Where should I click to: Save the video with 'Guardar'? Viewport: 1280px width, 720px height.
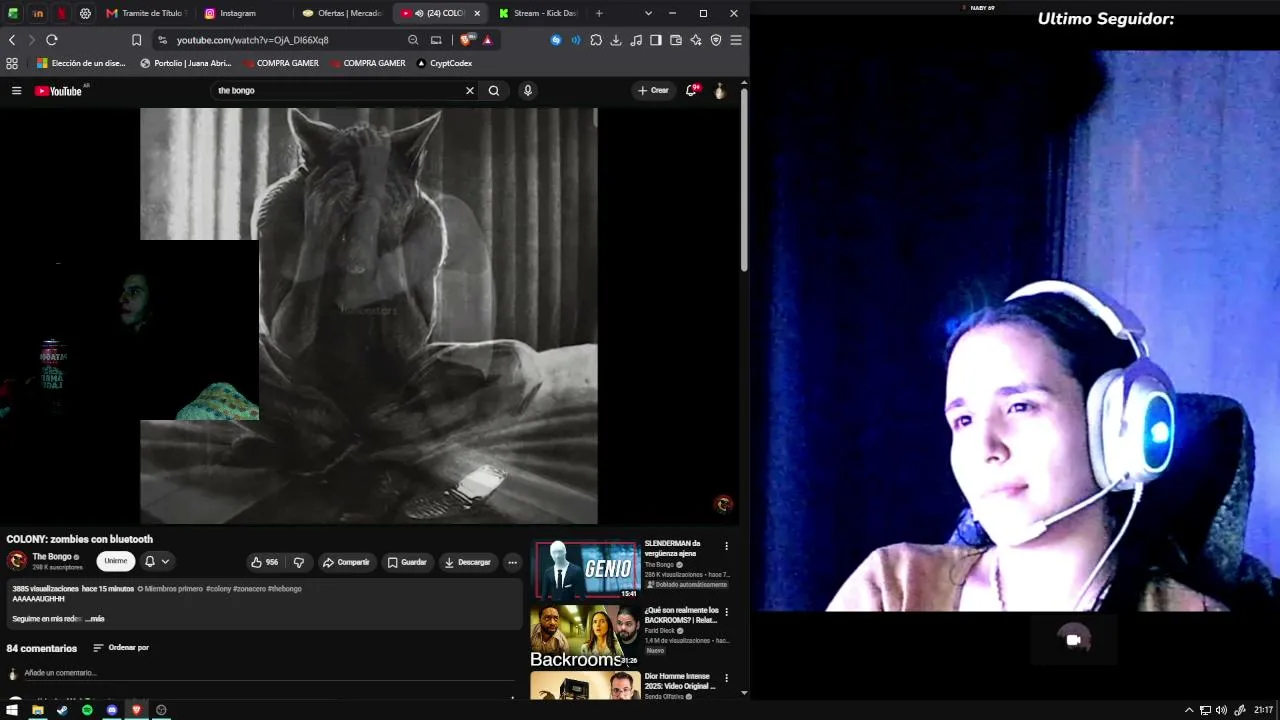[x=407, y=562]
